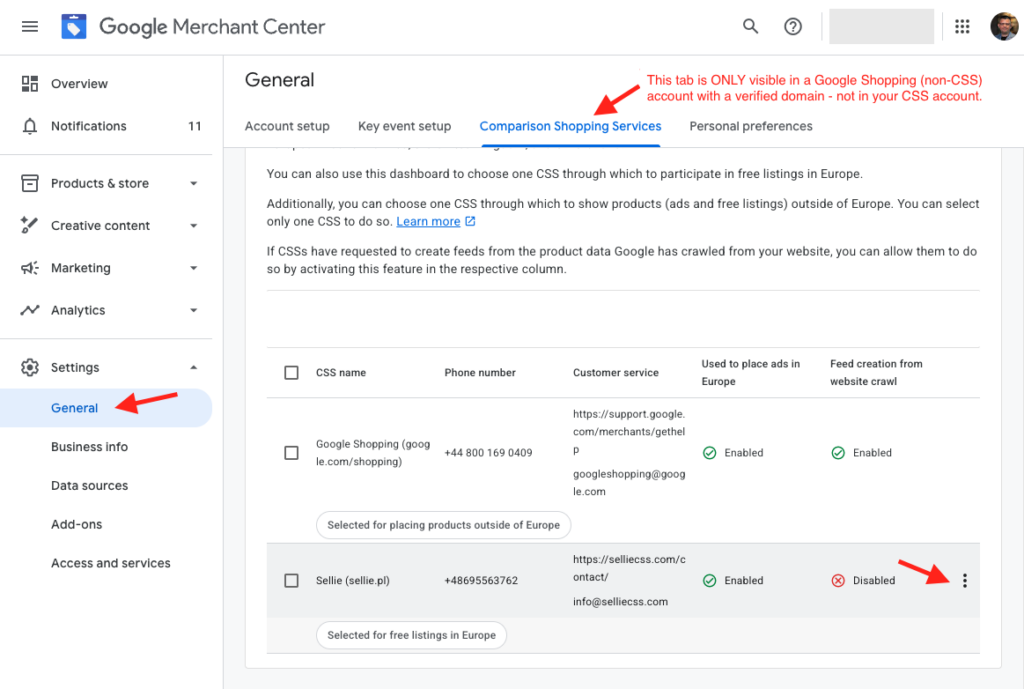Click Google Shopping ads Enabled check icon

709,453
